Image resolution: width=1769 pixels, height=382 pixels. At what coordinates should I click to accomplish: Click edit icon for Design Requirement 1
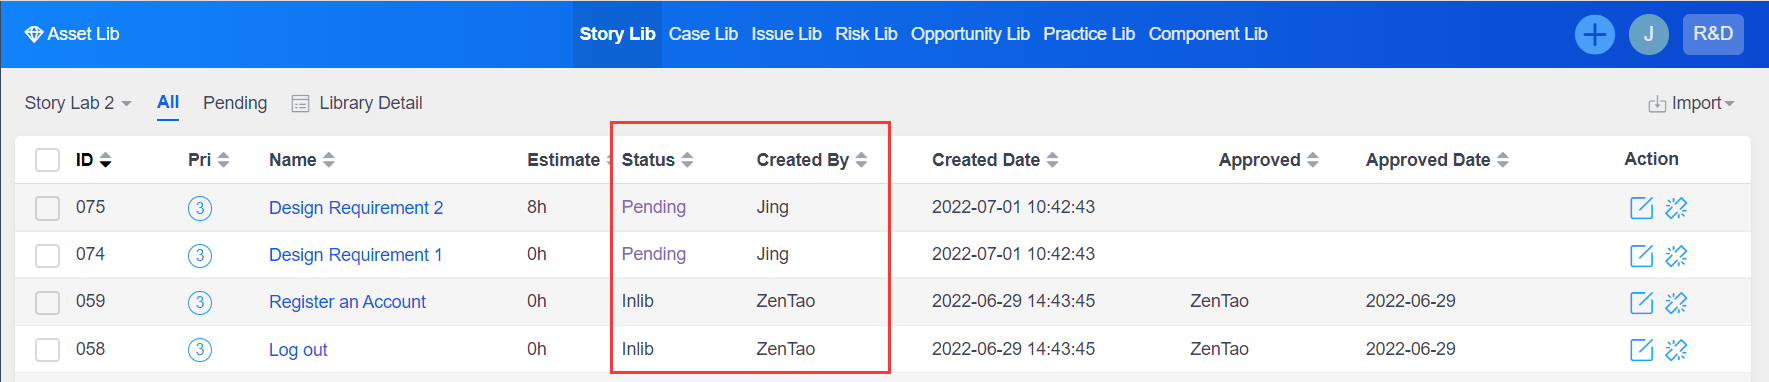click(1641, 255)
